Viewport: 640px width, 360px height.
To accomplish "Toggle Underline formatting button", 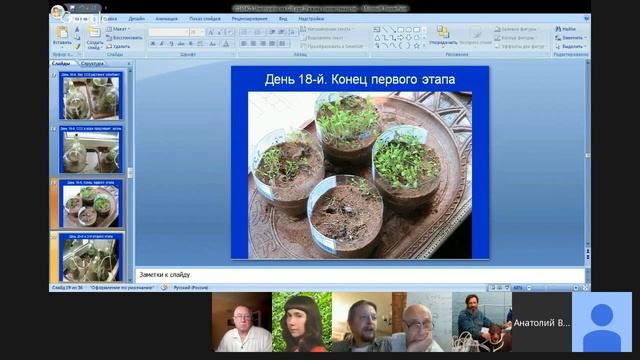I will coord(171,44).
